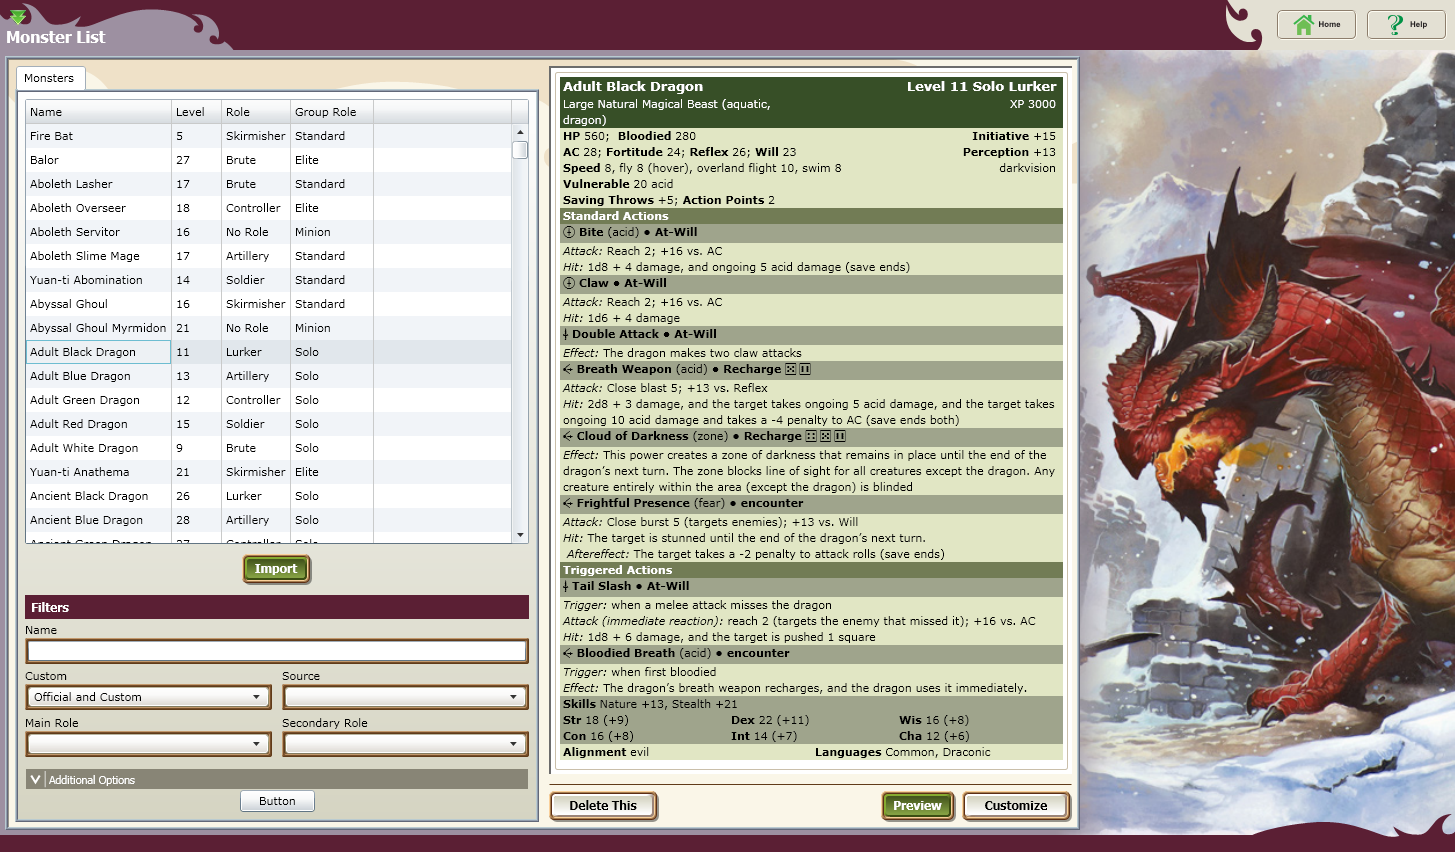Select the Aboleth Slime Mage row
The height and width of the screenshot is (852, 1455).
[x=268, y=256]
